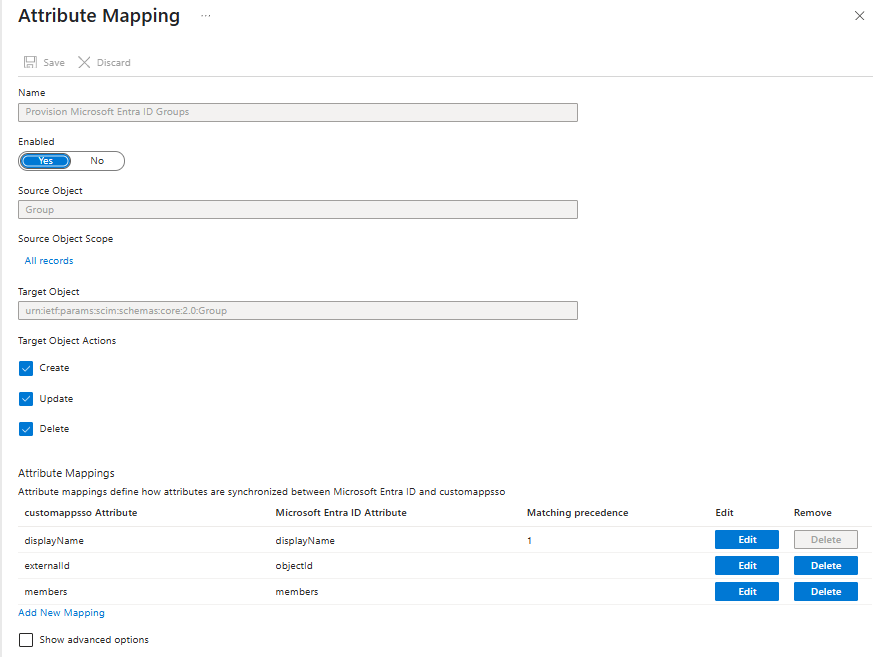Uncheck the Delete target action checkbox
The width and height of the screenshot is (878, 657).
(x=26, y=429)
